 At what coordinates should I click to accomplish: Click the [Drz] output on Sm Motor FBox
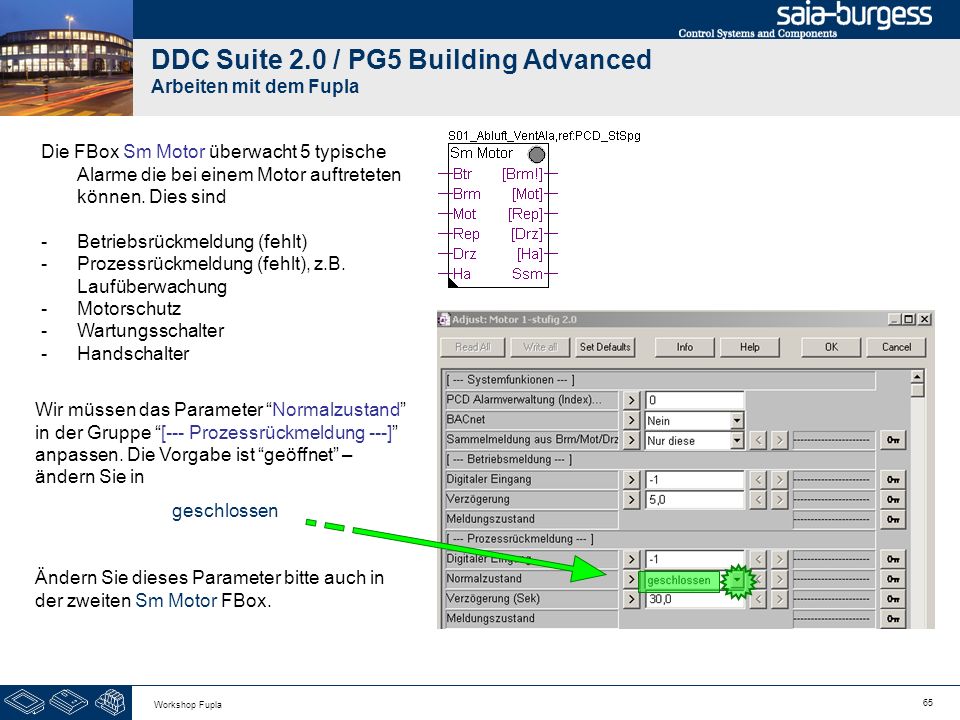(527, 234)
